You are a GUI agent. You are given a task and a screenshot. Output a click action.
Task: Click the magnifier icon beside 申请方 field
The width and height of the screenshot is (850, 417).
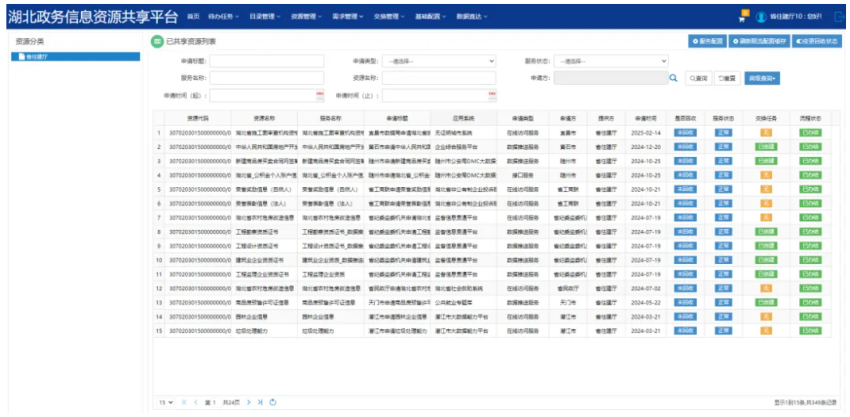(674, 77)
